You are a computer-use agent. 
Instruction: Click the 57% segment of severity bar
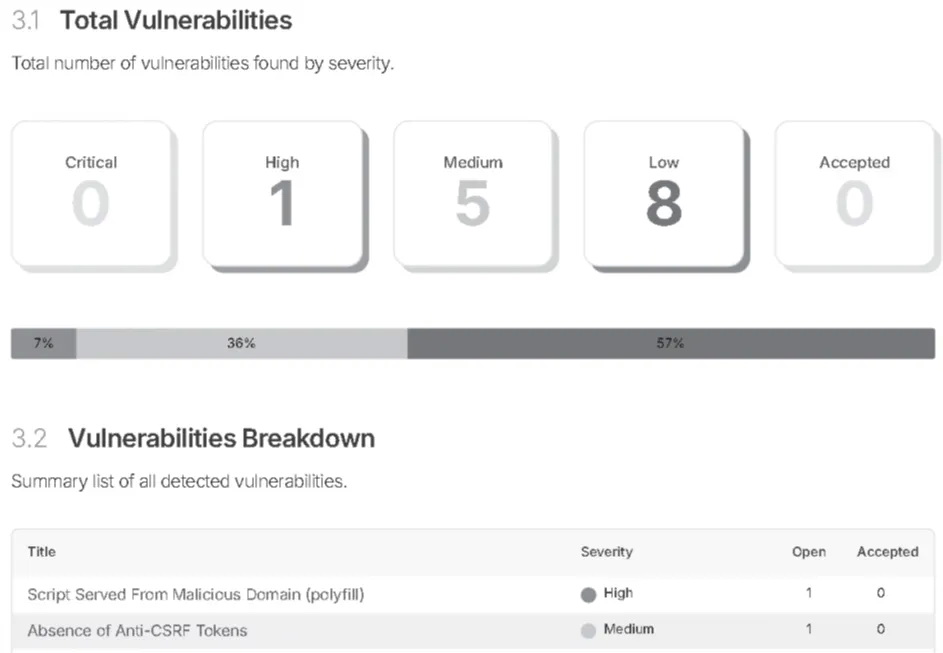[671, 343]
